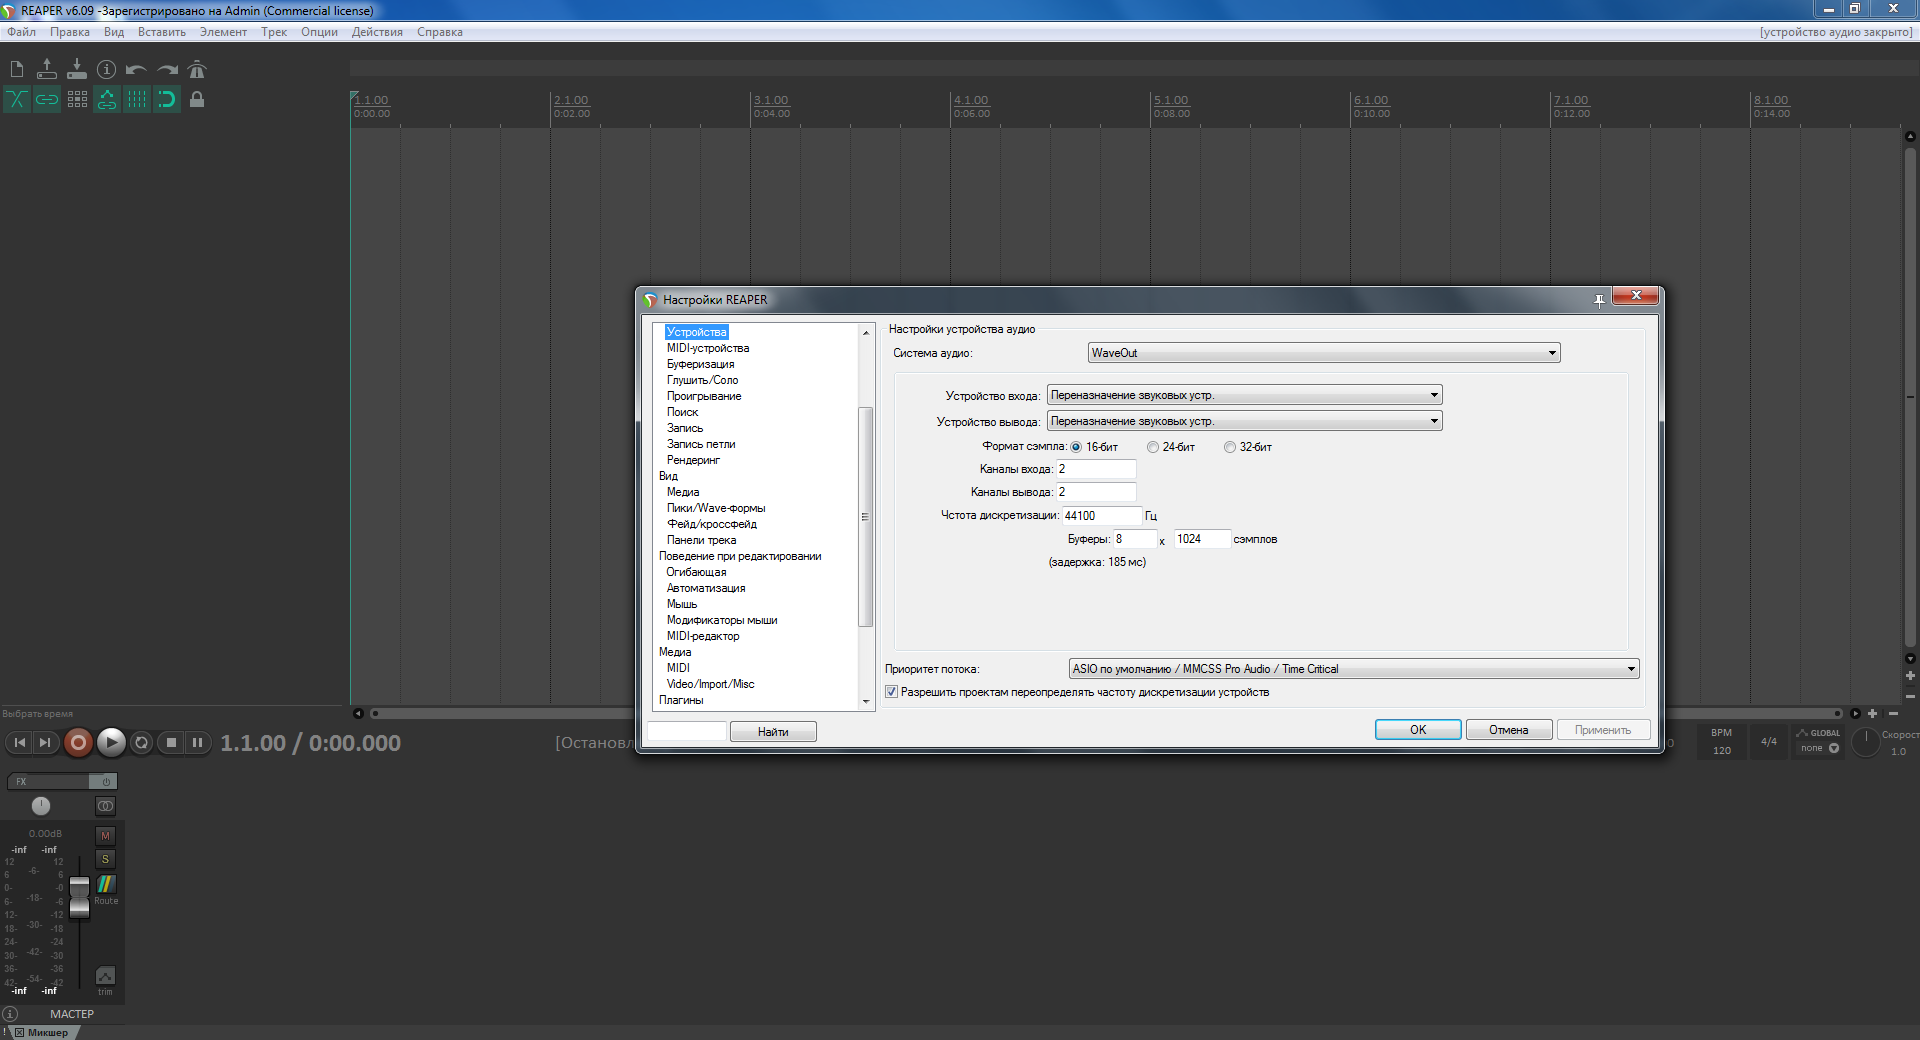Click the sample rate 44100 field
This screenshot has width=1920, height=1040.
click(x=1101, y=516)
